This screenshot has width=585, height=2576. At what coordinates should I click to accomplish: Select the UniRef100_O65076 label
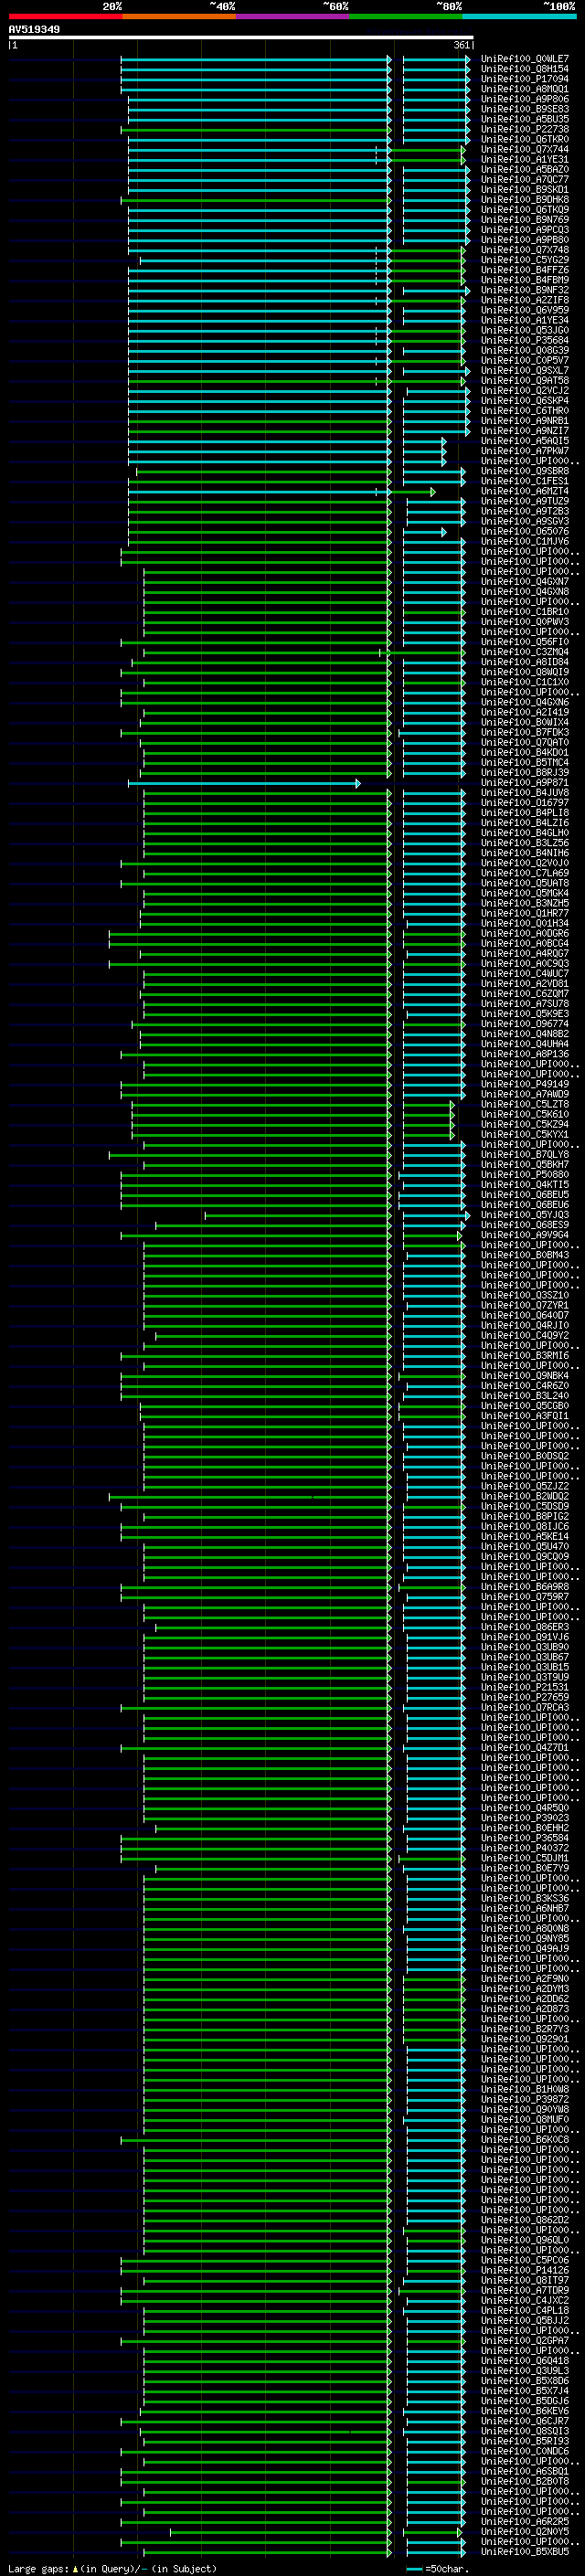(x=525, y=531)
